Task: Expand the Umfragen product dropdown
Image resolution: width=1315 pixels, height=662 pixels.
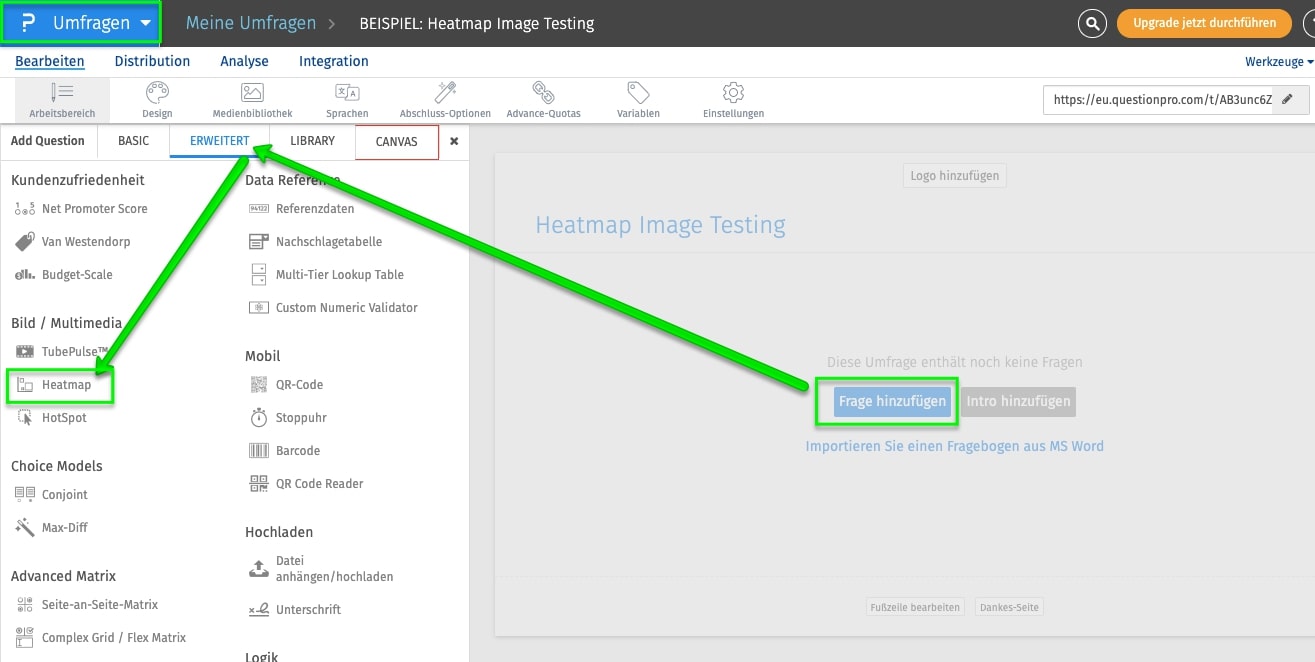Action: click(81, 23)
